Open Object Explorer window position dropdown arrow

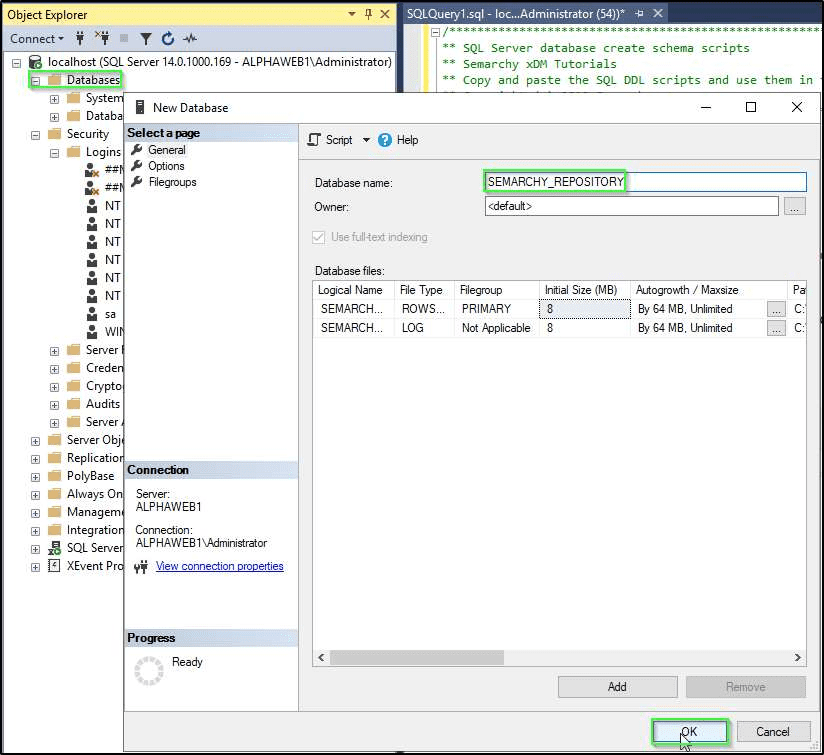pos(352,14)
